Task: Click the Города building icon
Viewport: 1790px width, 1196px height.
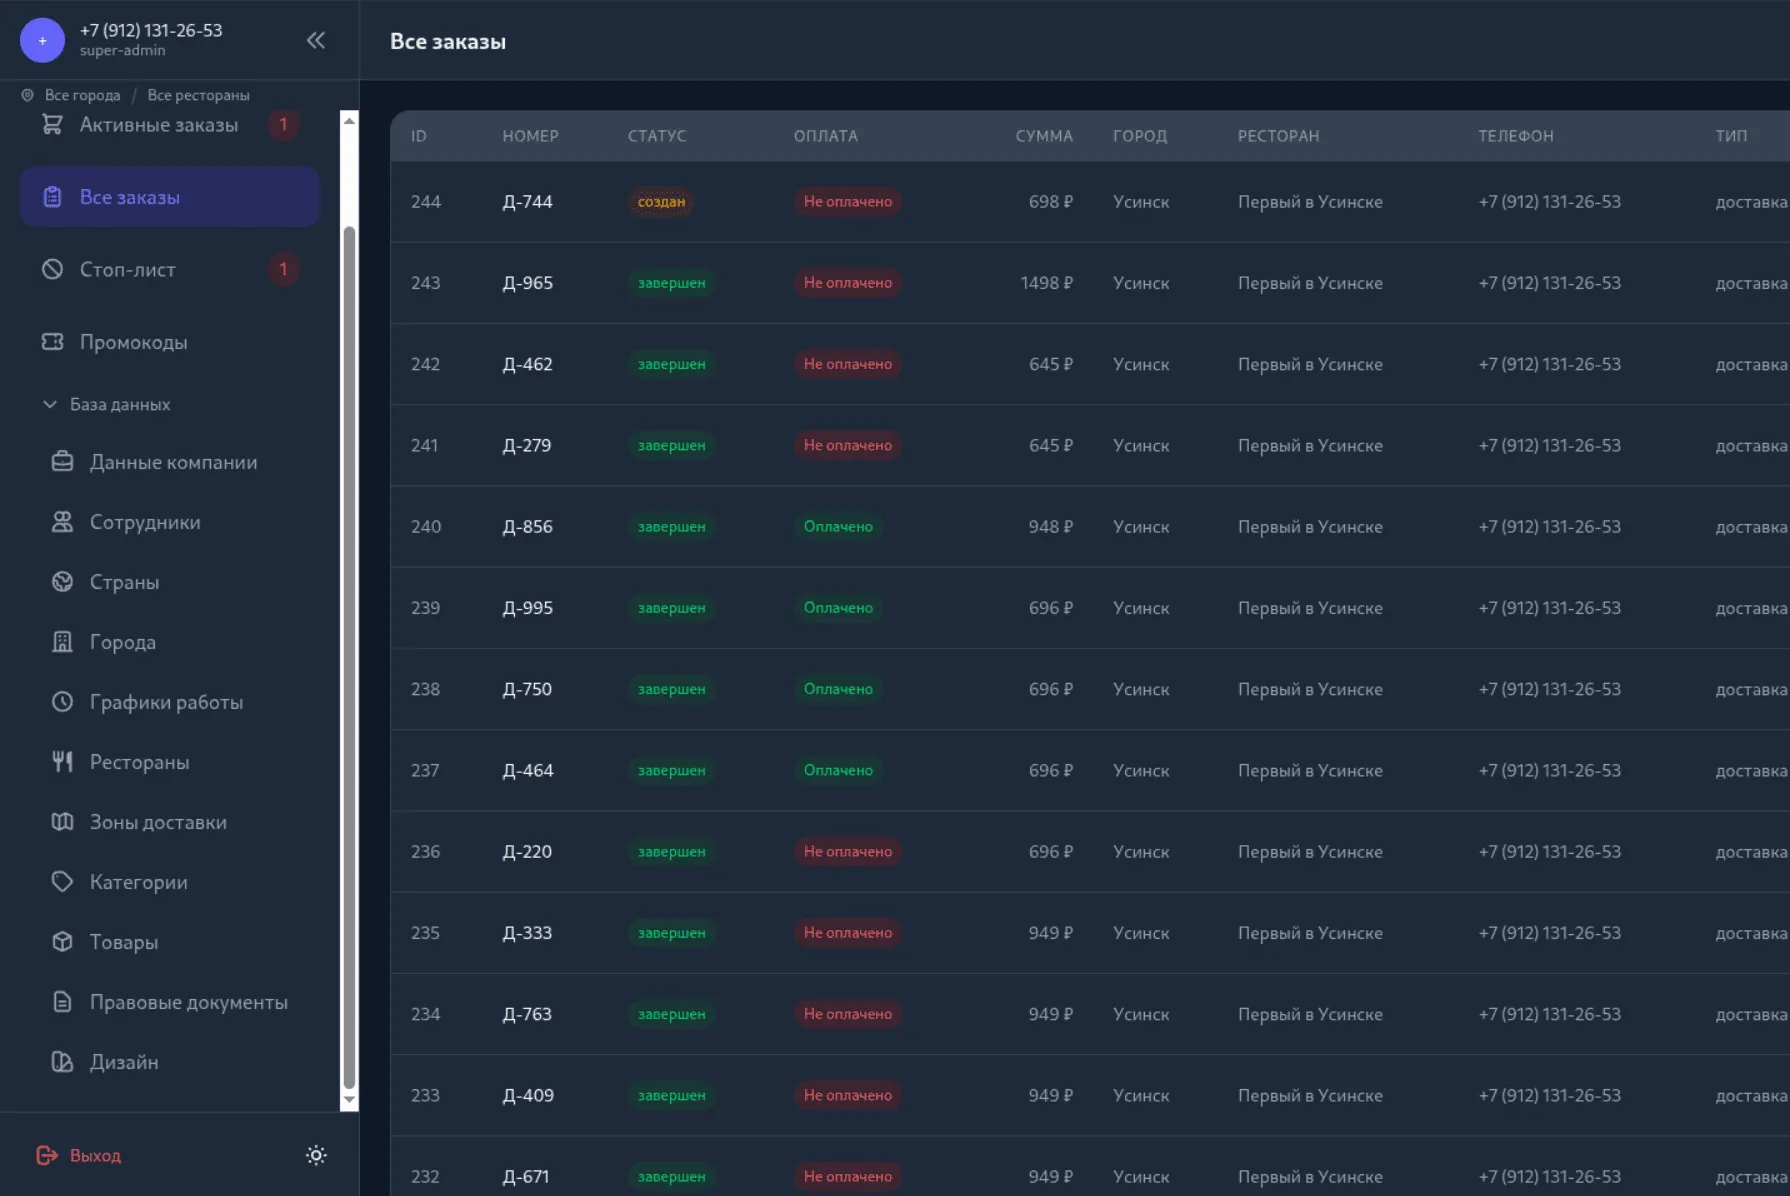Action: coord(62,642)
